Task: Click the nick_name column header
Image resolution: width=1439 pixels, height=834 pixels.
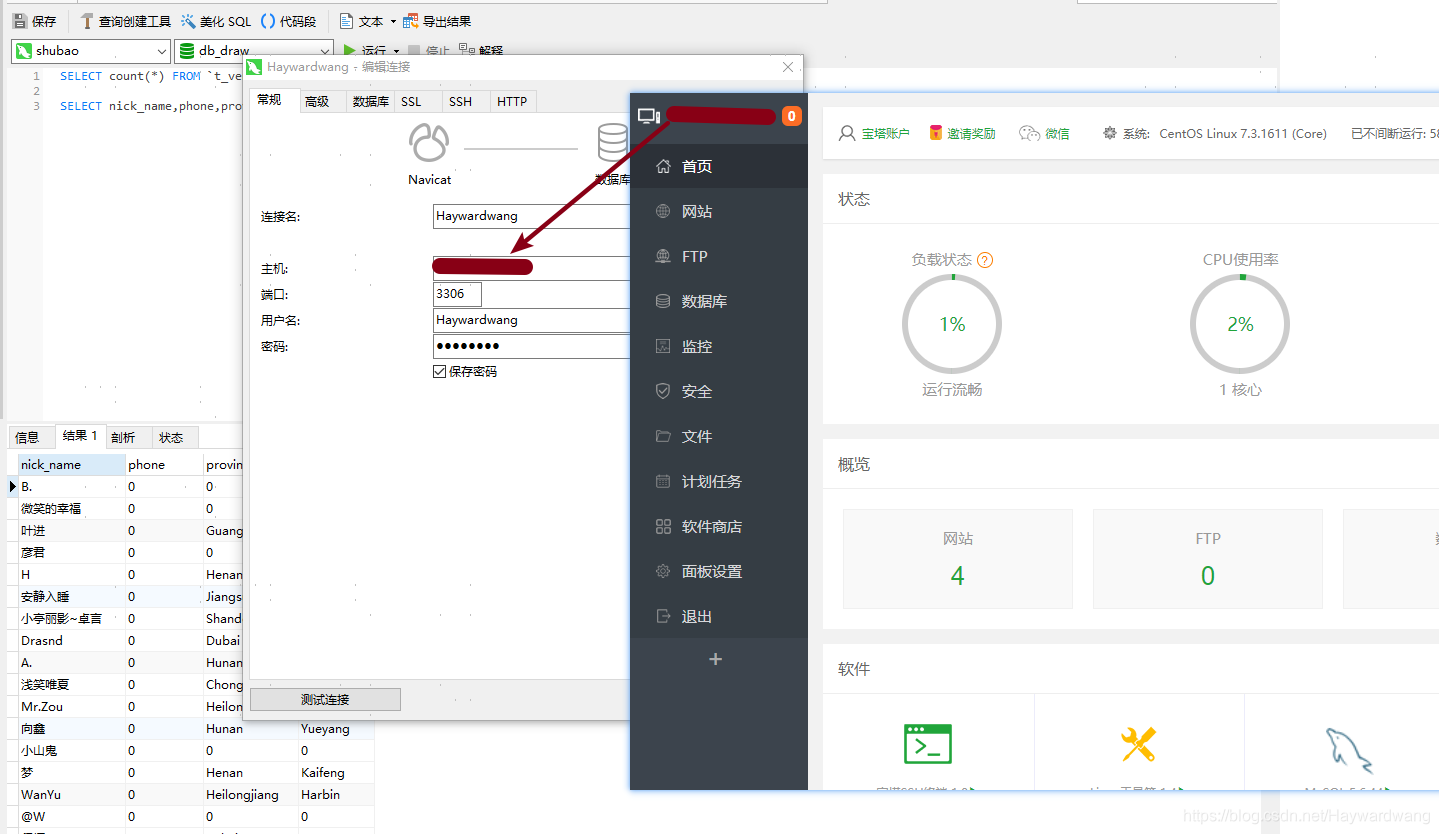Action: tap(72, 465)
